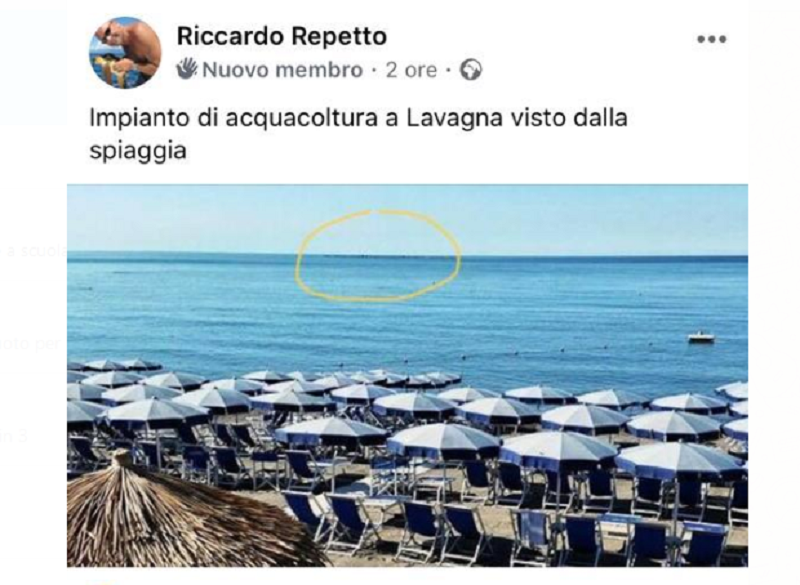Open the Riccardo Repetto name link
Screen dimensions: 800x585
coord(282,36)
